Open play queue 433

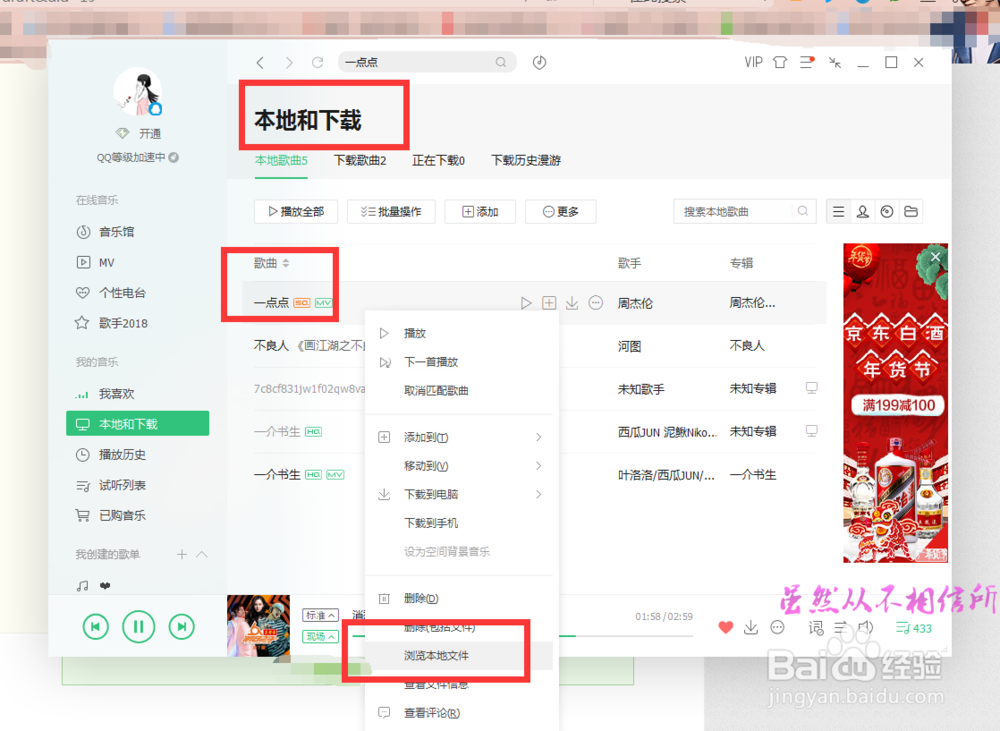click(x=914, y=628)
